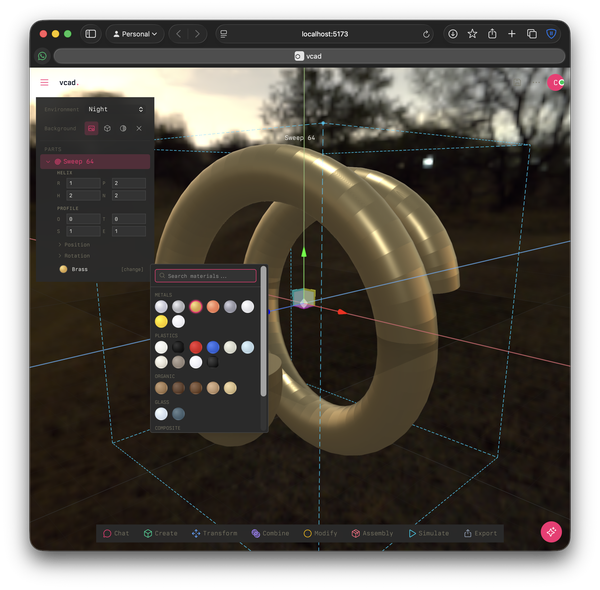The height and width of the screenshot is (590, 600).
Task: Open the Environment dropdown showing Night
Action: [116, 109]
